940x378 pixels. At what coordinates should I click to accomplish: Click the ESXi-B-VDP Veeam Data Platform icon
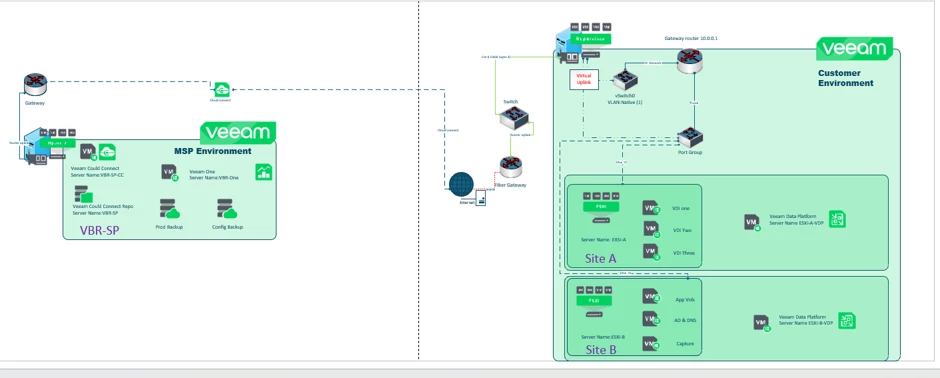[846, 320]
